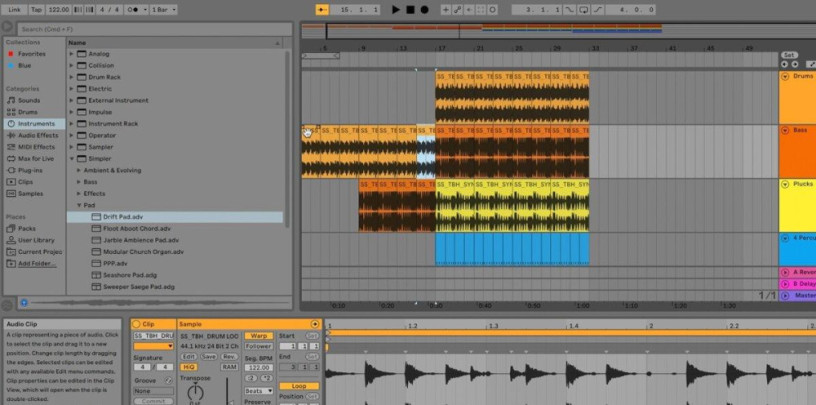Click the Add Folder link
Screen dimensions: 816x405
tap(37, 263)
